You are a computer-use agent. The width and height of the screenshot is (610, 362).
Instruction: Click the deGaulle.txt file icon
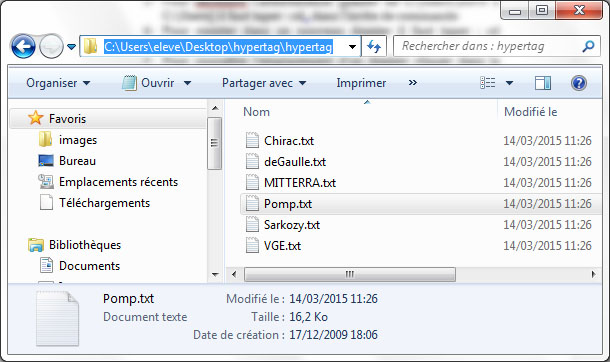[x=252, y=161]
